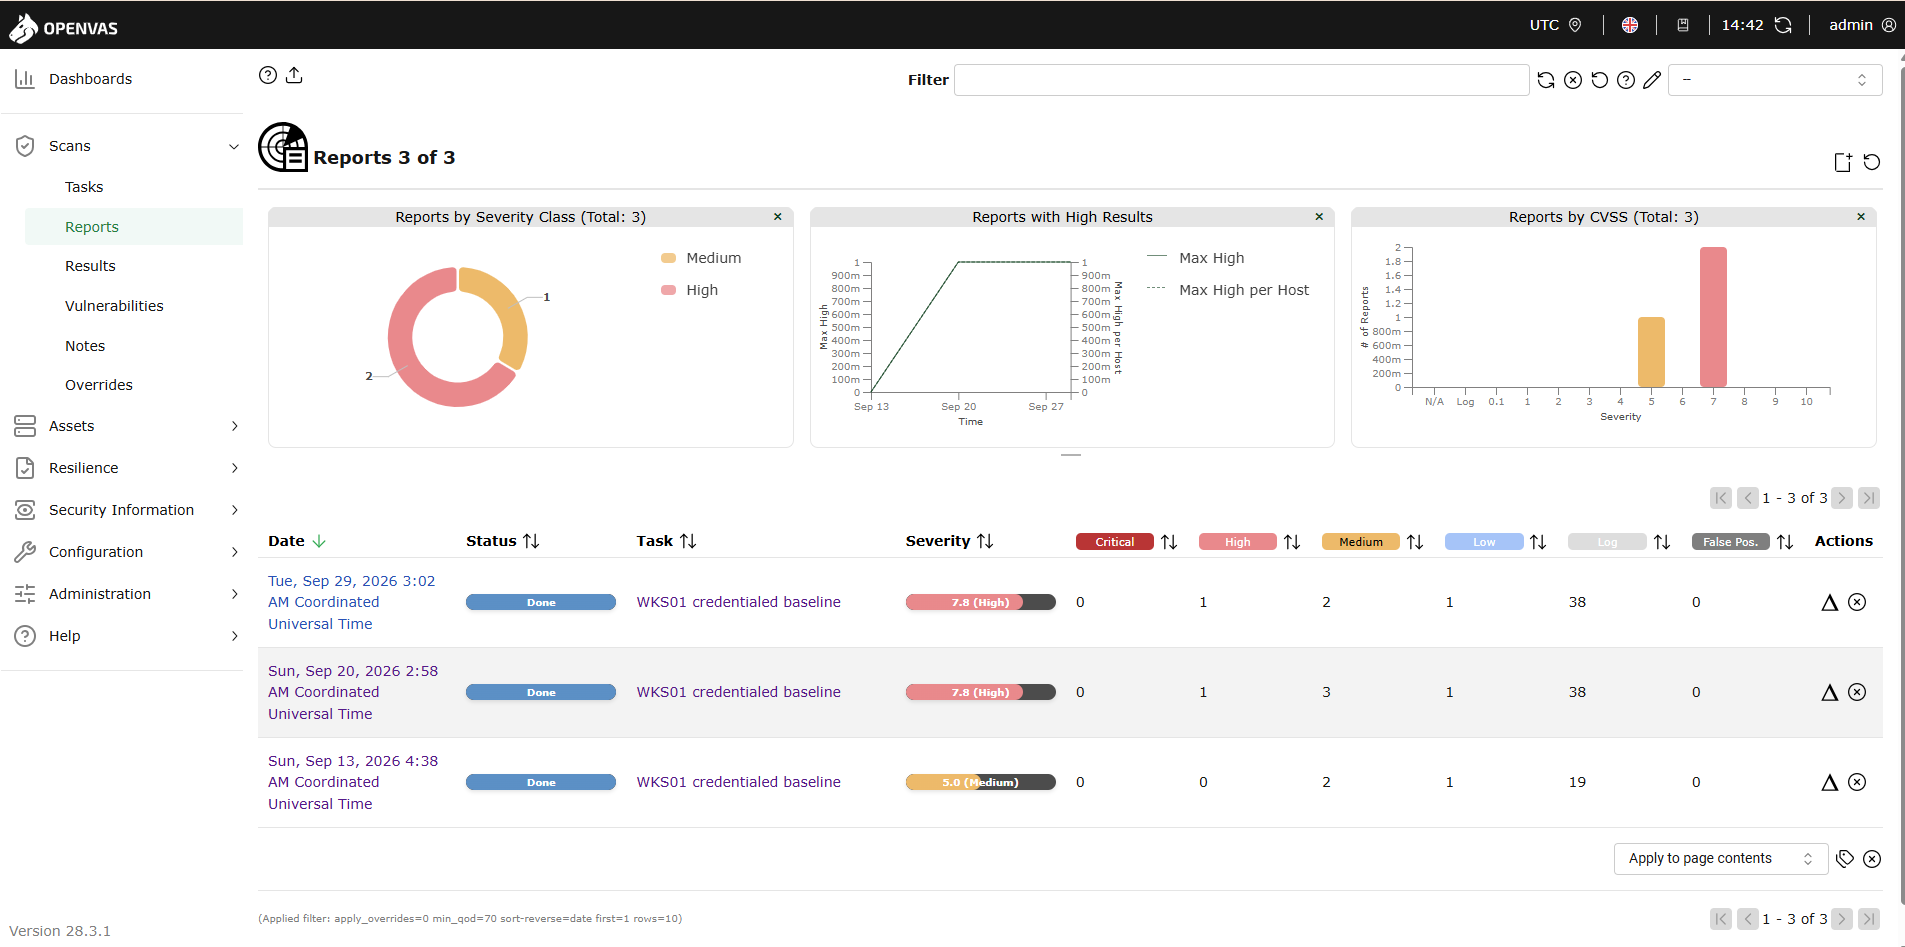Screen dimensions: 1905x947
Task: Close the Reports by CVSS chart
Action: (x=1861, y=217)
